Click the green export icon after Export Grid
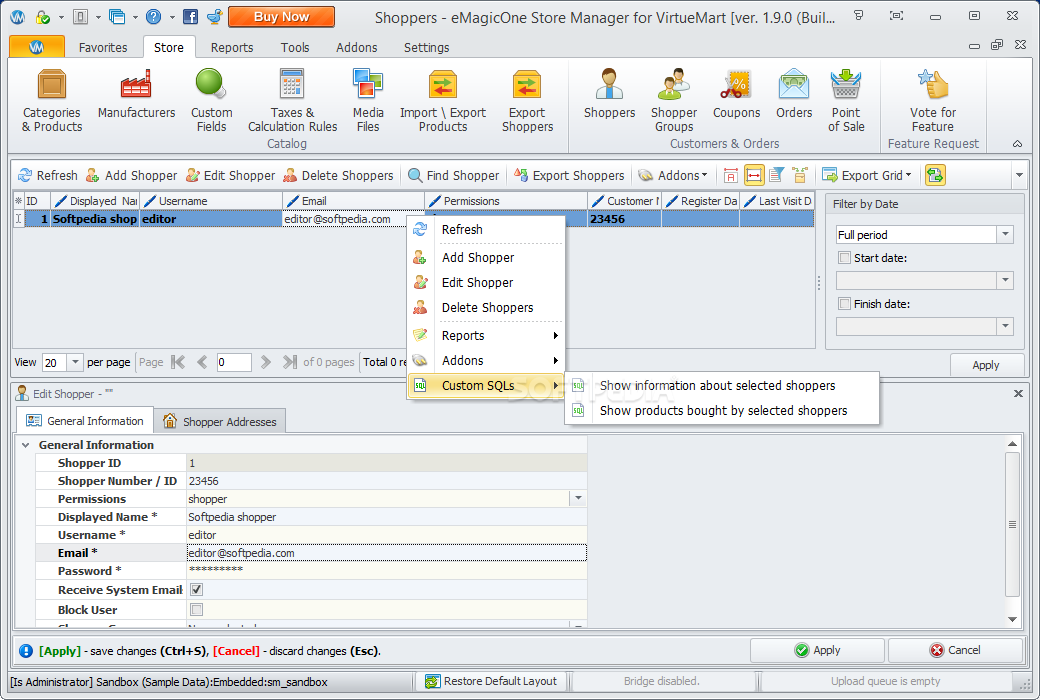1040x700 pixels. 935,175
